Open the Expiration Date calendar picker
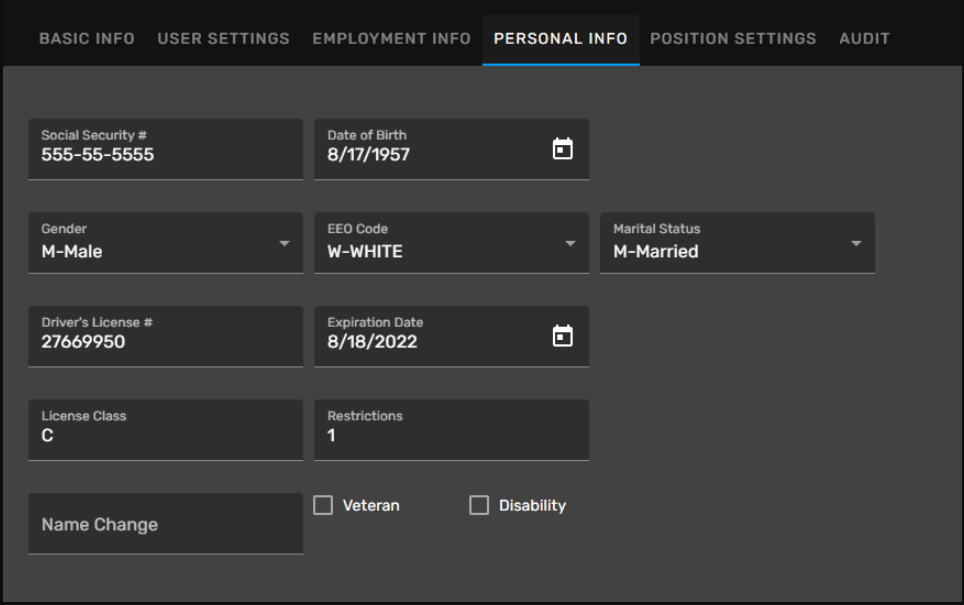 563,336
